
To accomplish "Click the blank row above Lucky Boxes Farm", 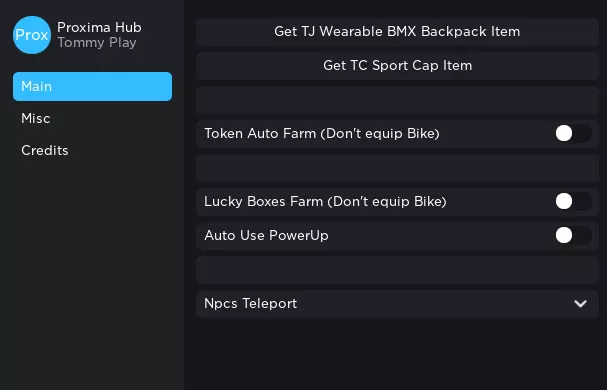I will click(x=397, y=168).
